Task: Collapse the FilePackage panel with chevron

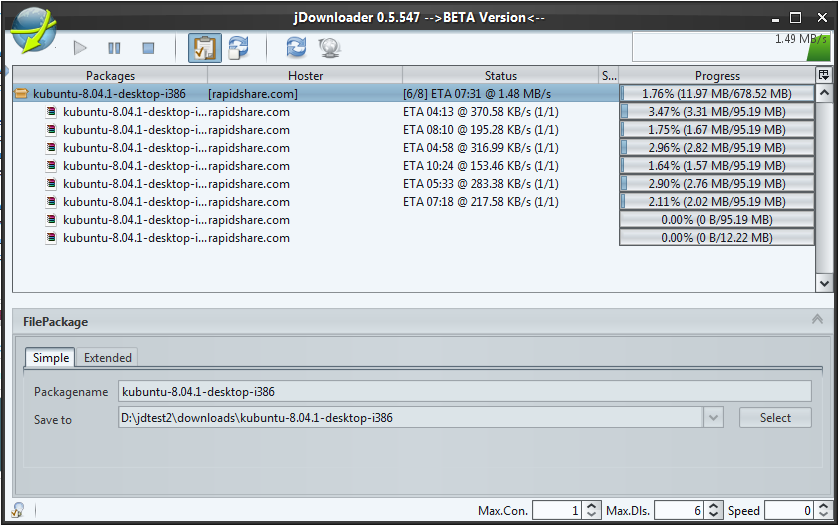Action: tap(817, 321)
